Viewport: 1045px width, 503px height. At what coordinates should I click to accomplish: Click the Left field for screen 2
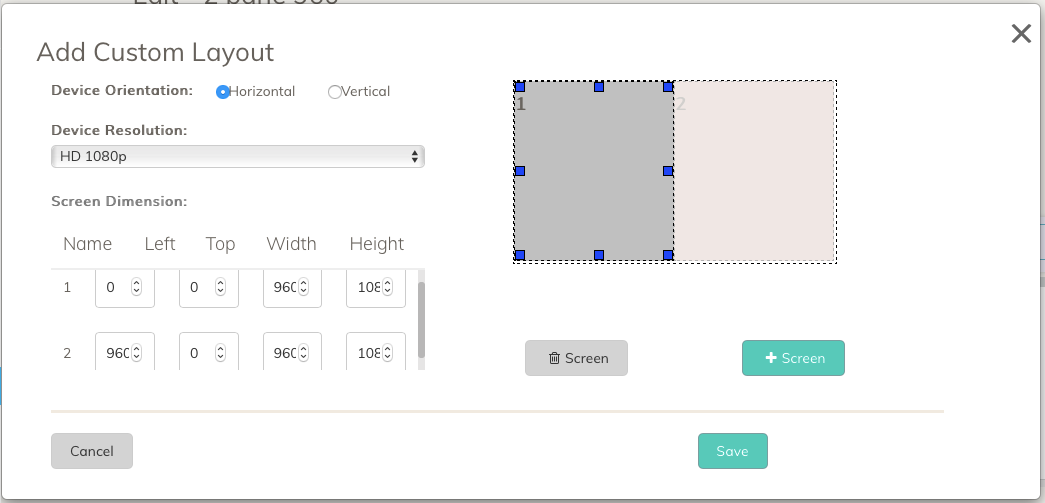[125, 351]
